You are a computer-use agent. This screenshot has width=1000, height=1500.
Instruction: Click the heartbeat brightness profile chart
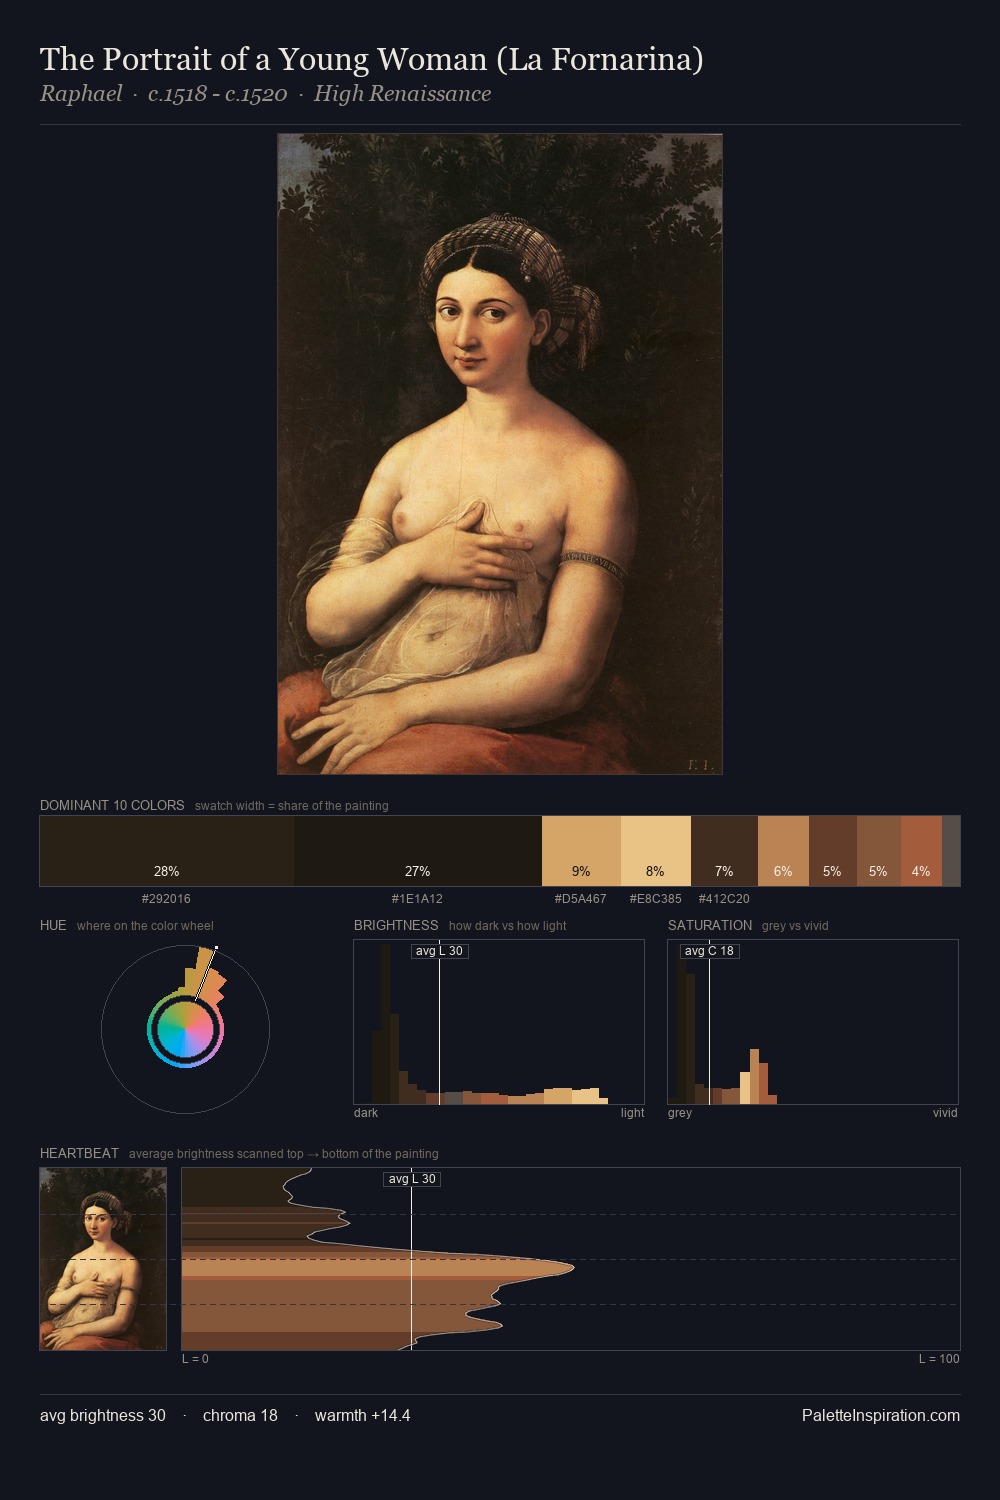pos(571,1259)
